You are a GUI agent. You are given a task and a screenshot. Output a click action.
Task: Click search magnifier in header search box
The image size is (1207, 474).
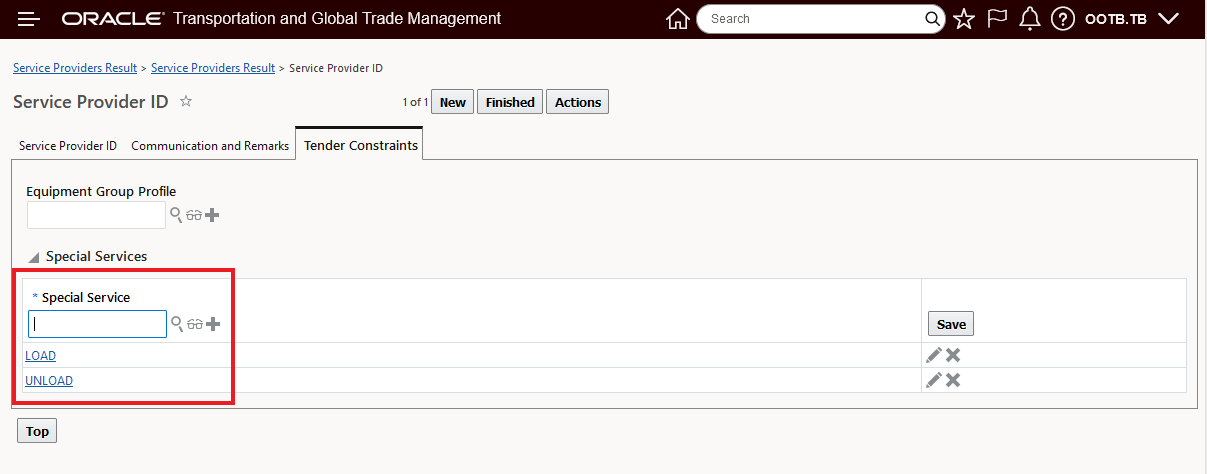click(932, 19)
